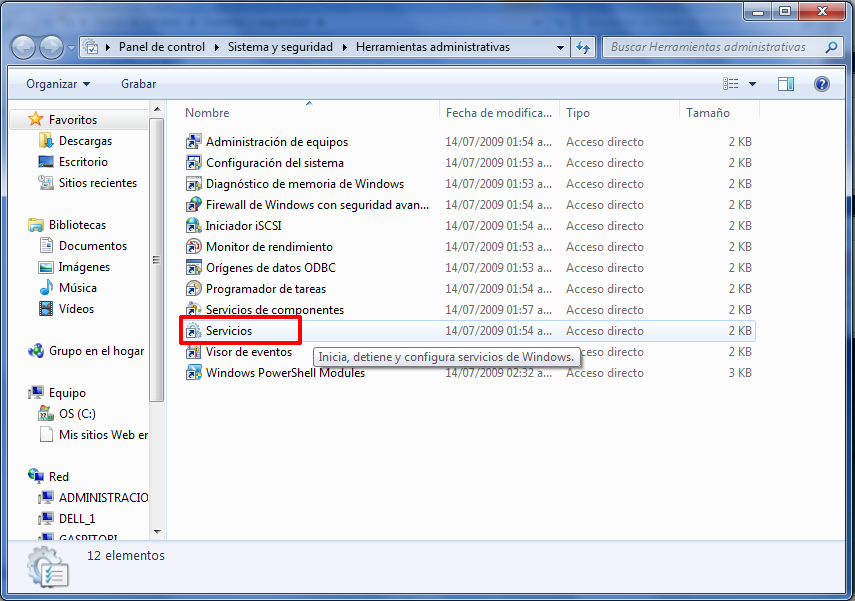Open 'Documentos' library

coord(93,246)
